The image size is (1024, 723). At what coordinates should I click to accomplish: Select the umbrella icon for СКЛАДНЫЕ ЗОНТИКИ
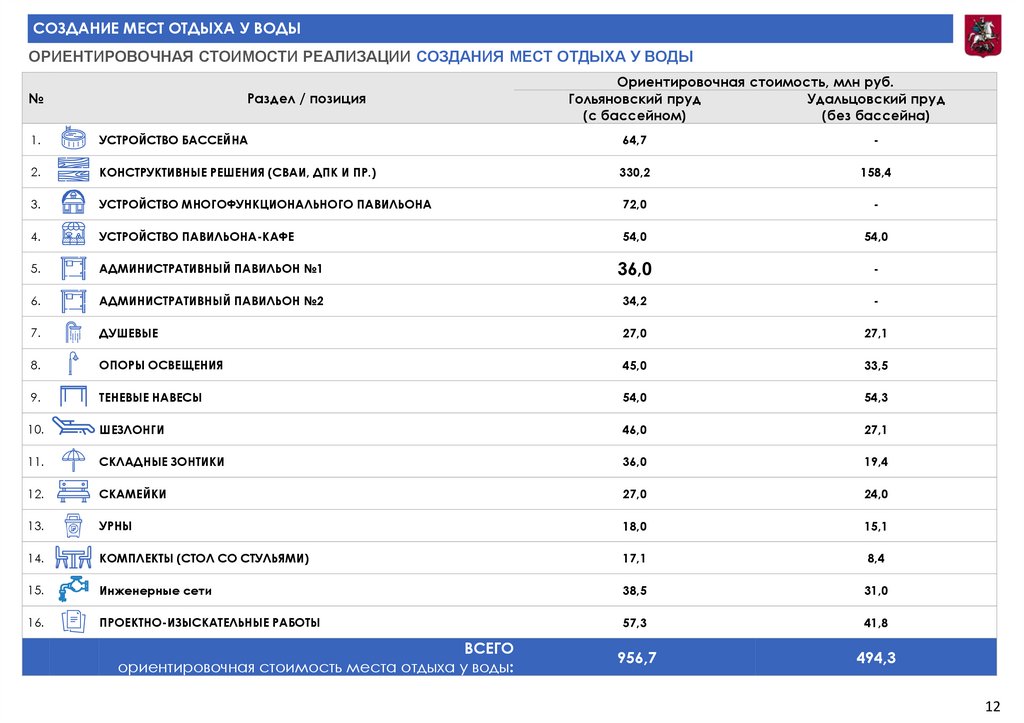pyautogui.click(x=74, y=461)
